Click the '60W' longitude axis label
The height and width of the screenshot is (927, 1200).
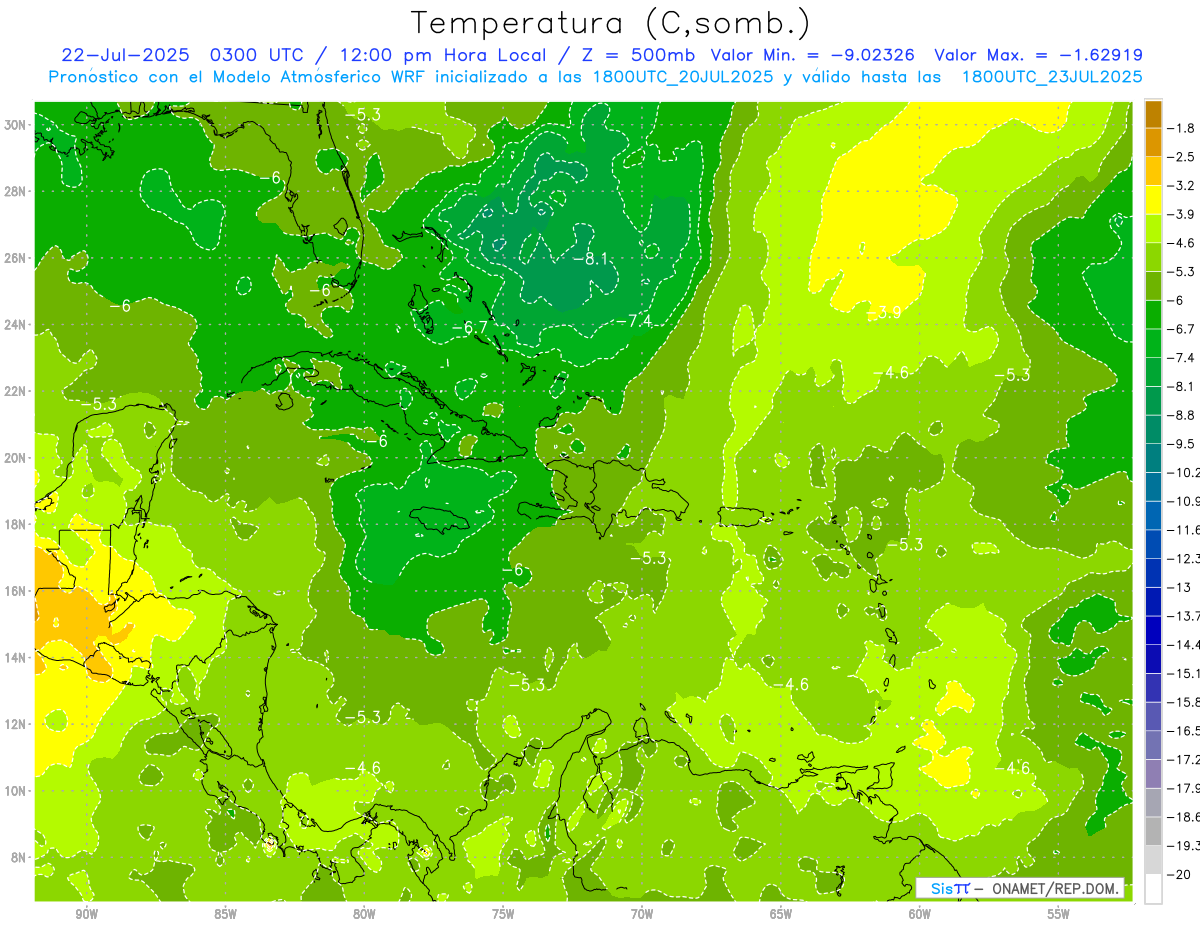click(x=920, y=915)
